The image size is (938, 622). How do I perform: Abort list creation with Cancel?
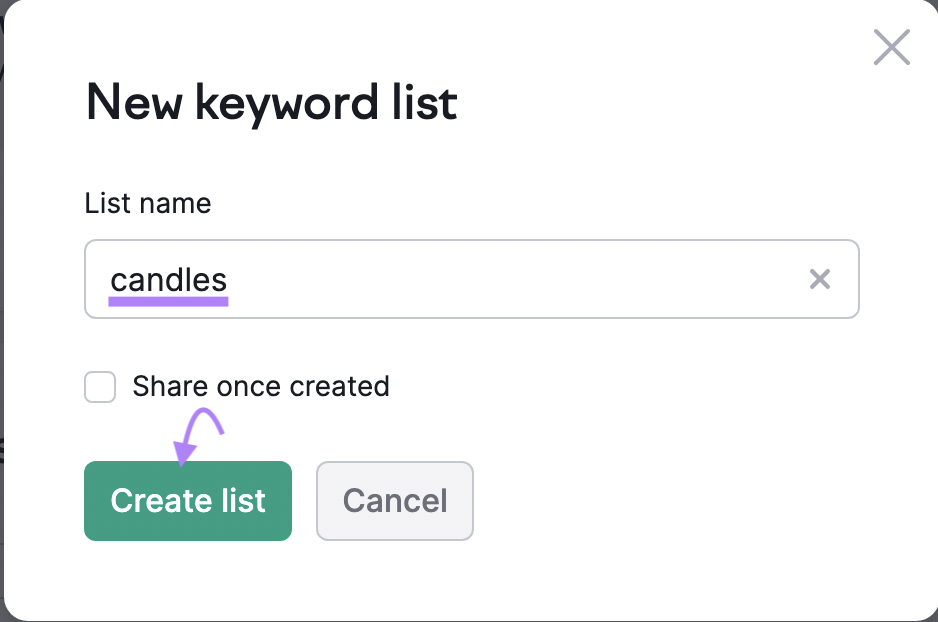coord(394,501)
